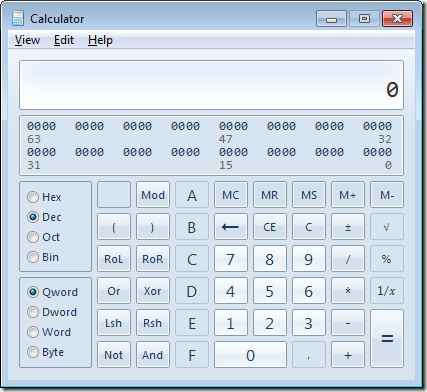Click the percent button
427x392 pixels.
point(387,259)
